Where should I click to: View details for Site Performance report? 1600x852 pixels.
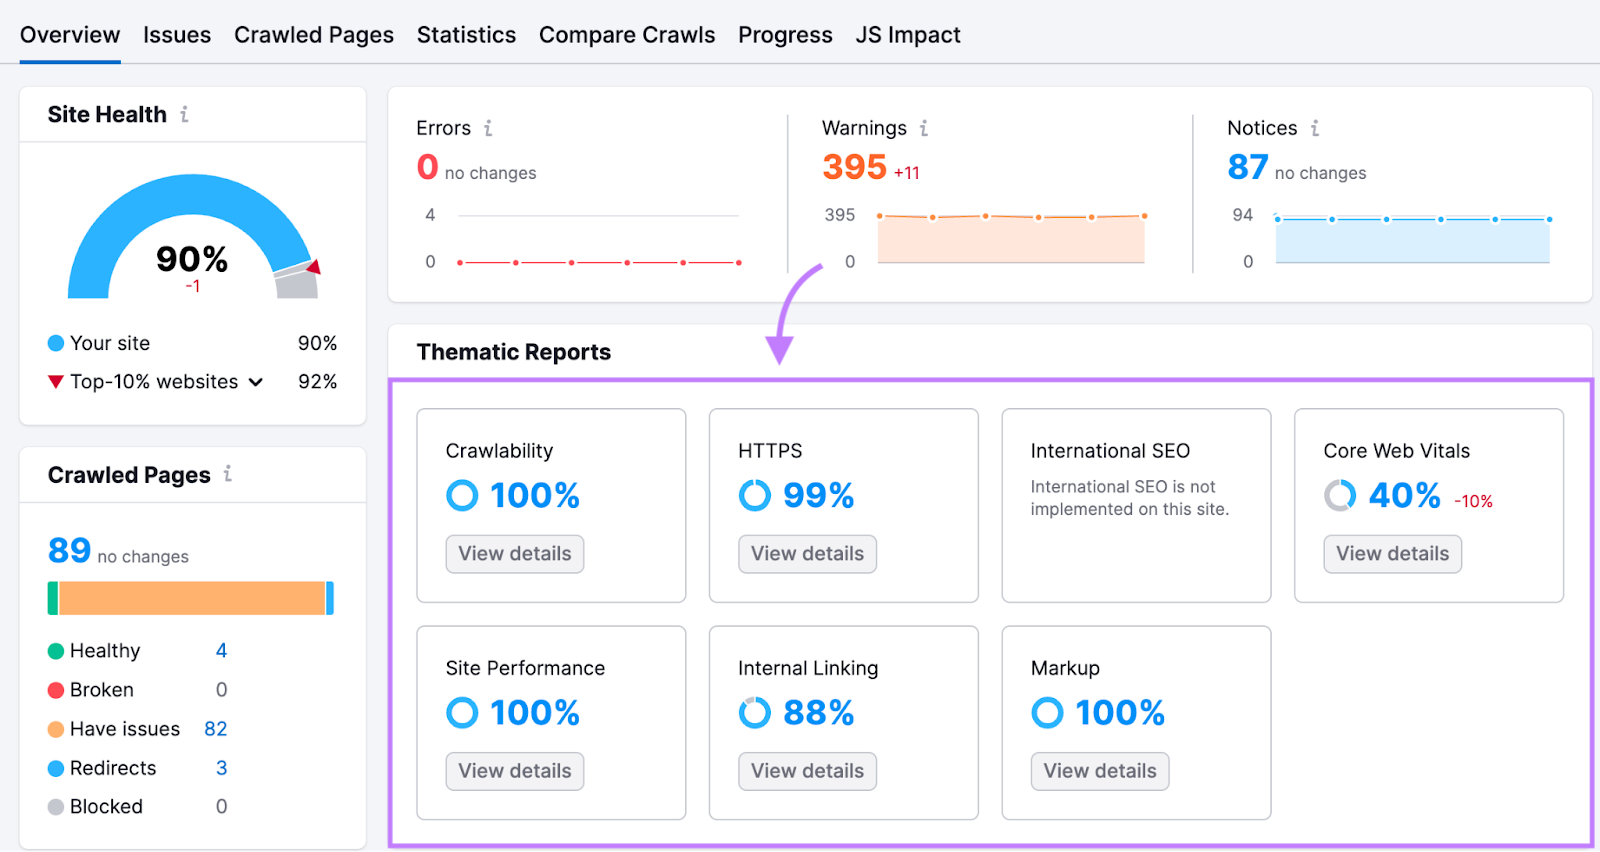515,771
